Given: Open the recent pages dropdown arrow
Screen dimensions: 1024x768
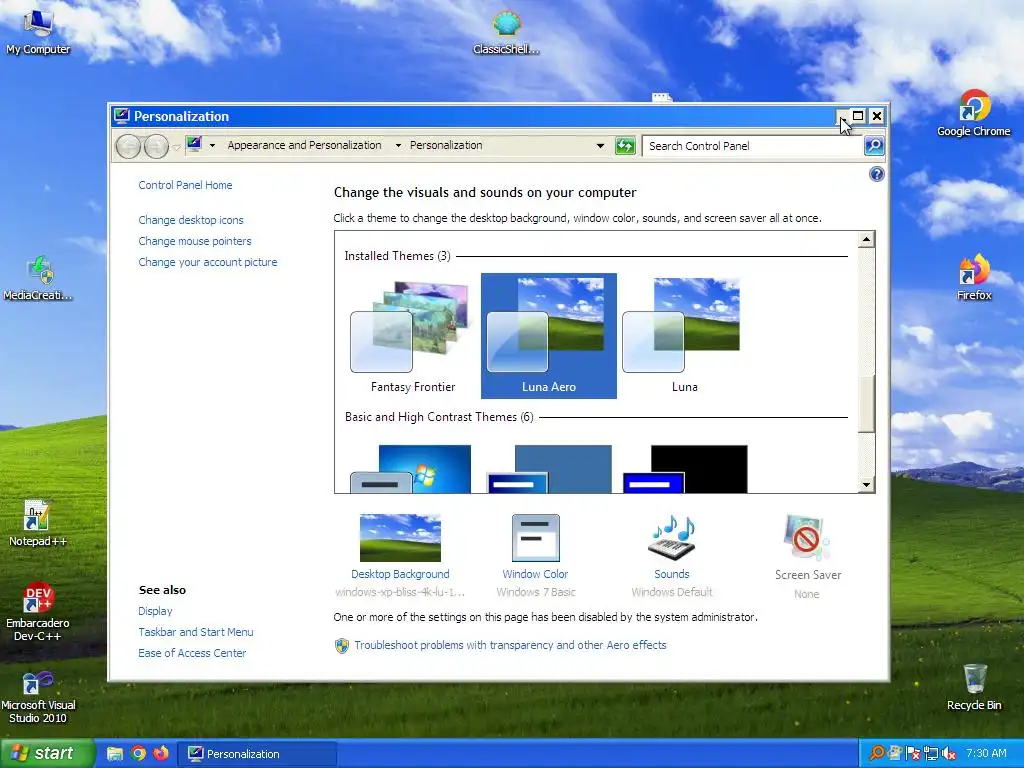Looking at the screenshot, I should [176, 147].
